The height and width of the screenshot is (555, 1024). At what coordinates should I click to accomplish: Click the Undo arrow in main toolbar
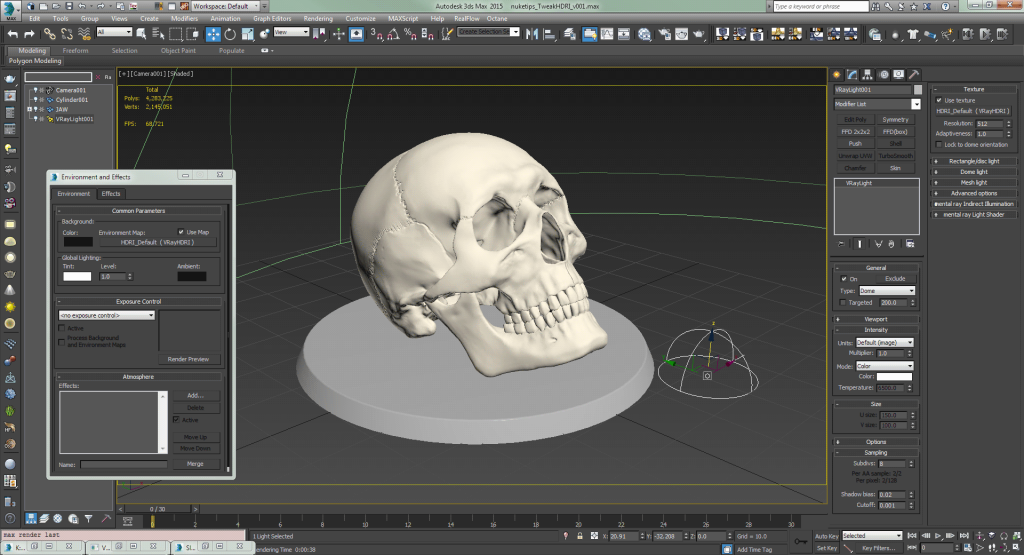pyautogui.click(x=14, y=34)
